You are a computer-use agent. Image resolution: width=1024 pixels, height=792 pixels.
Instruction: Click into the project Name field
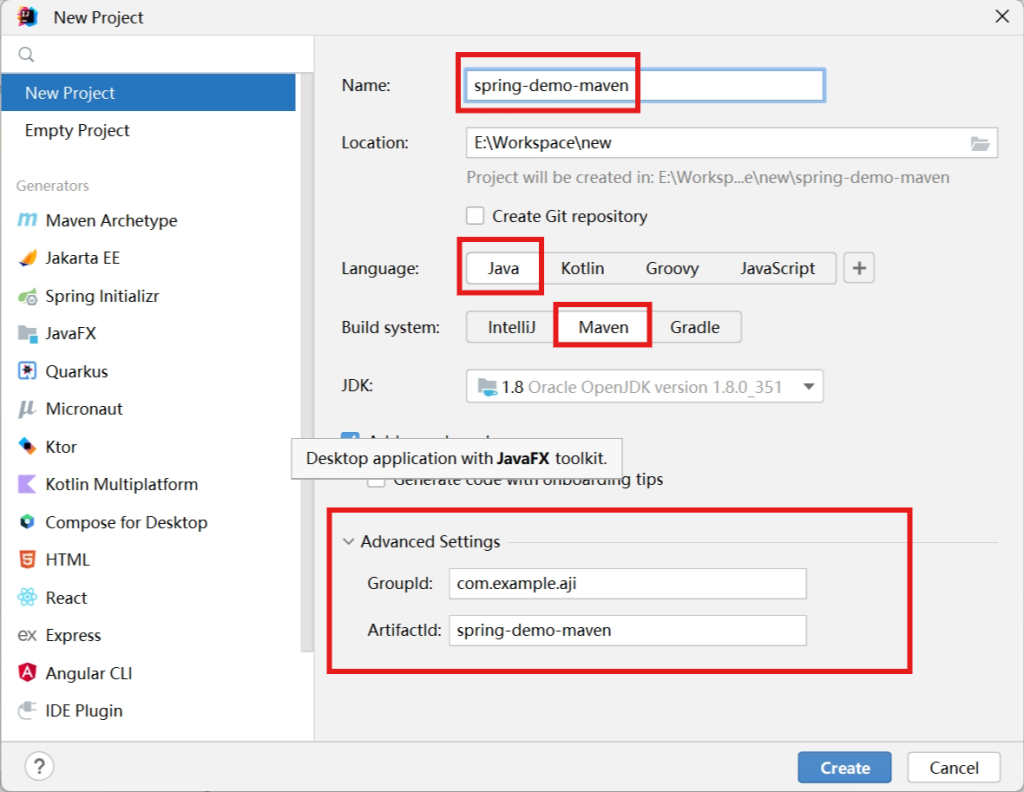coord(645,86)
